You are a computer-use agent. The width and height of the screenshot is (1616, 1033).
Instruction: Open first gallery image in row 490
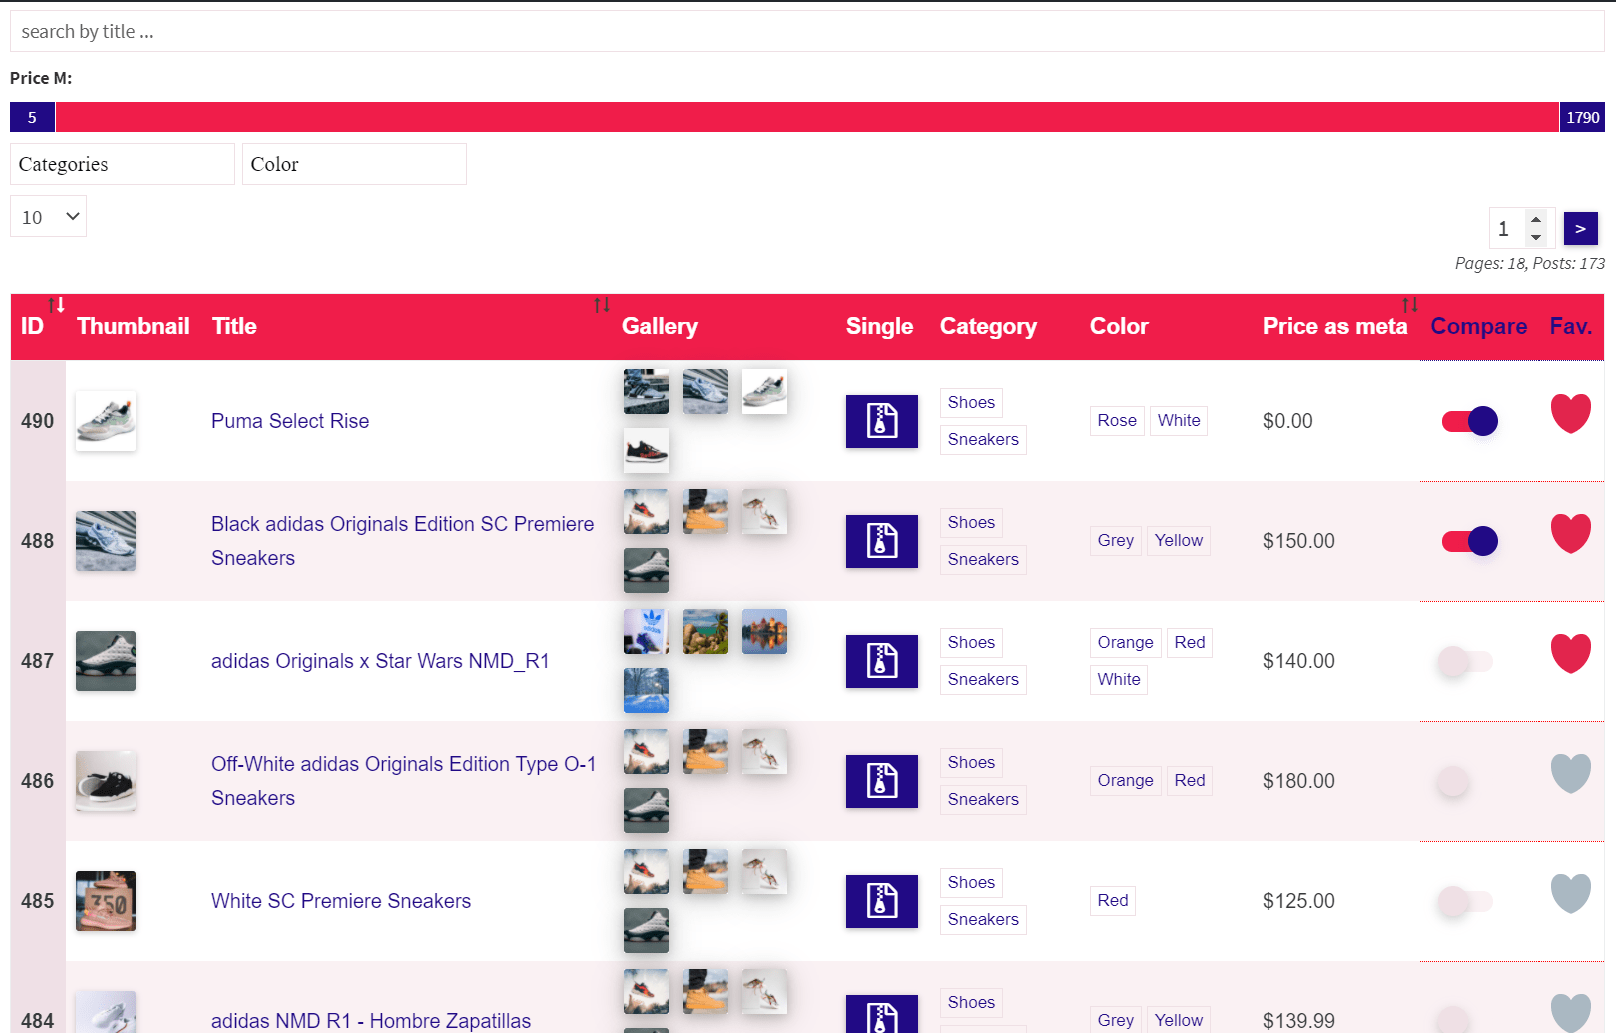(x=646, y=391)
